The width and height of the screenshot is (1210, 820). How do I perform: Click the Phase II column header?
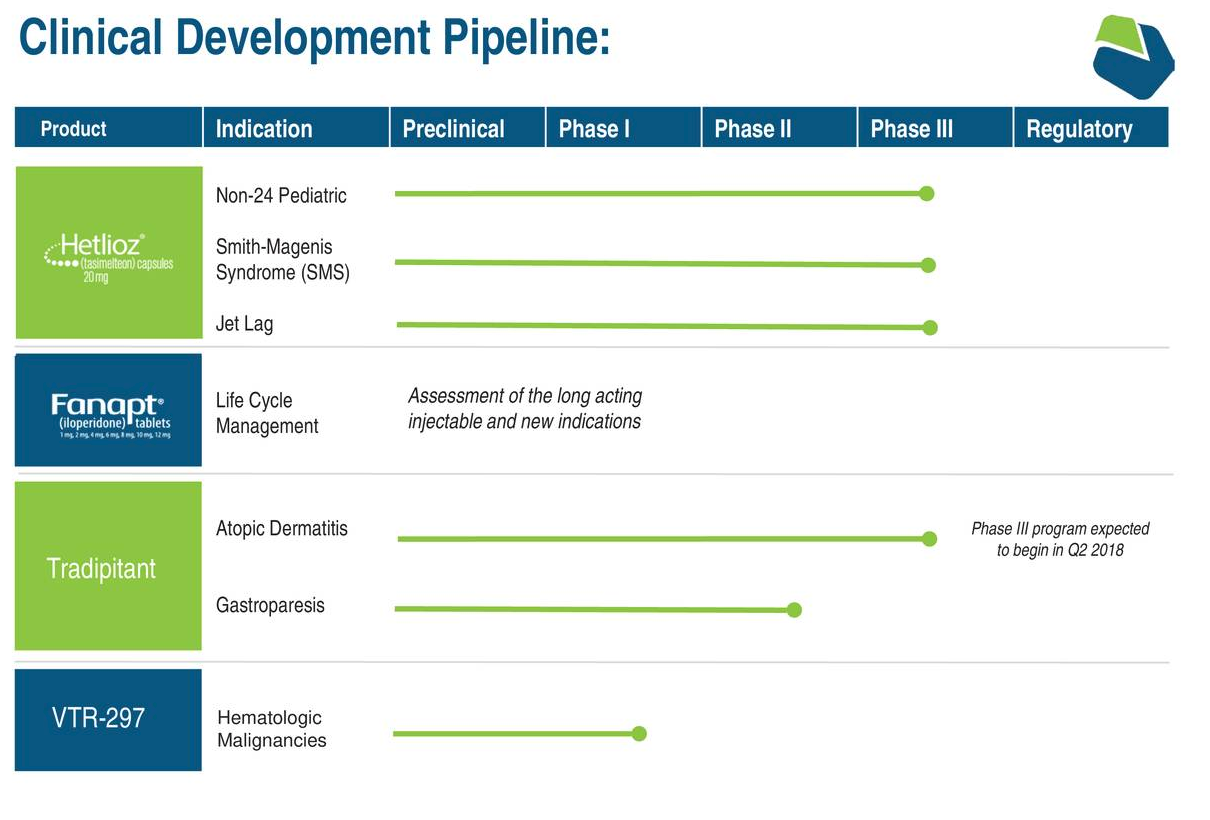click(x=780, y=128)
